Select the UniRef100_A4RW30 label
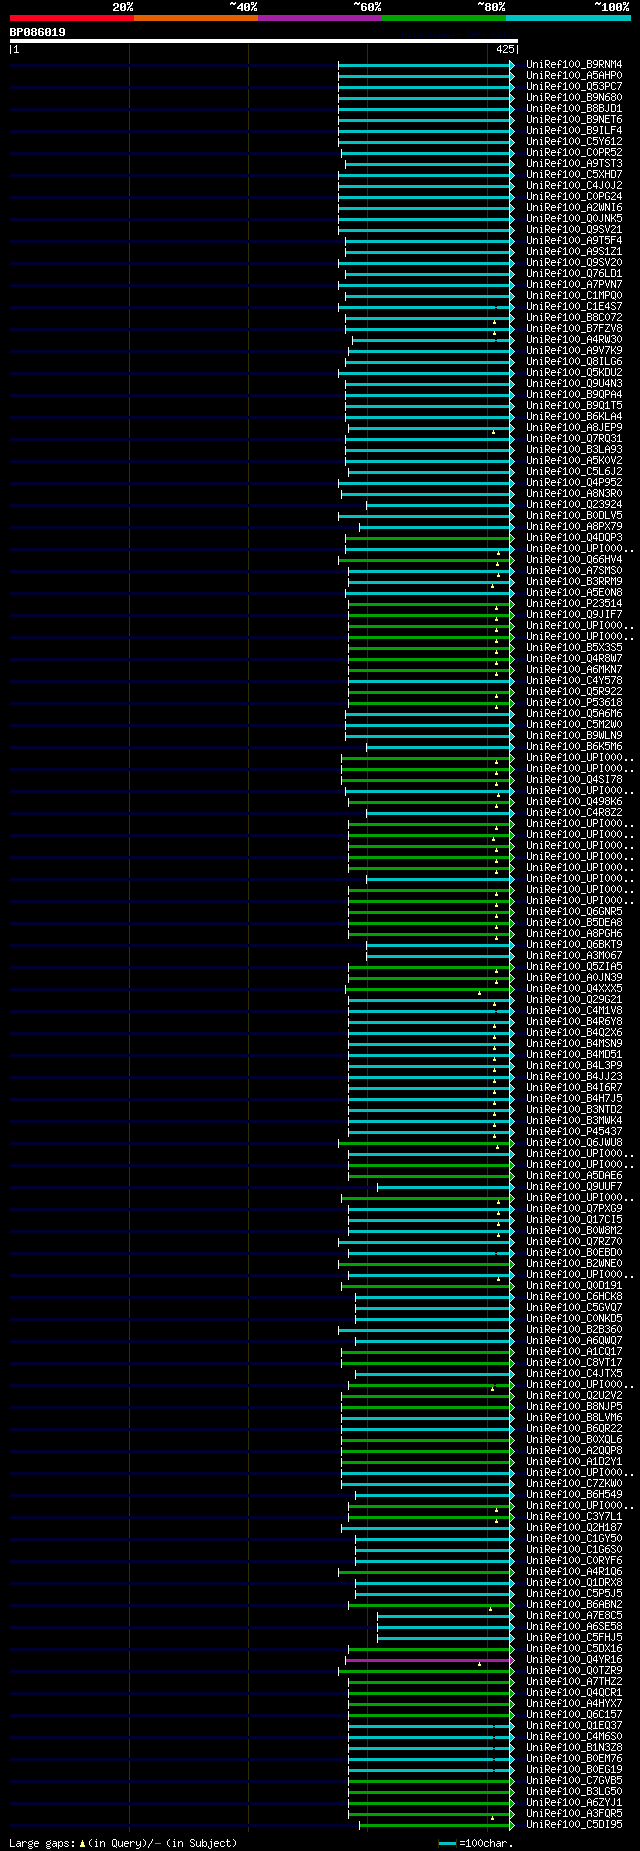The image size is (640, 1851). coord(574,339)
